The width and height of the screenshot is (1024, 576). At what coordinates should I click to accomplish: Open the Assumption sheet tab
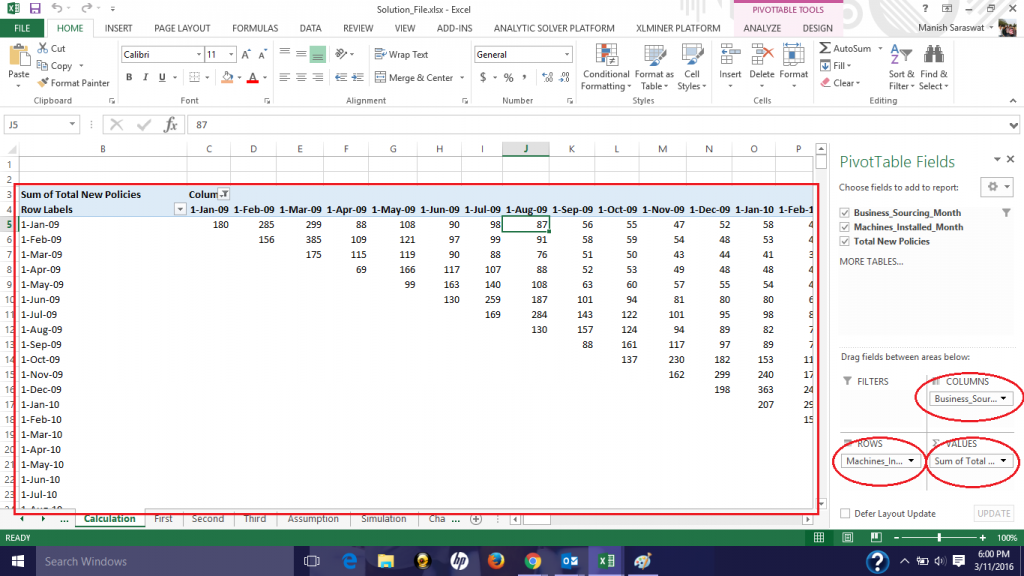click(x=313, y=519)
